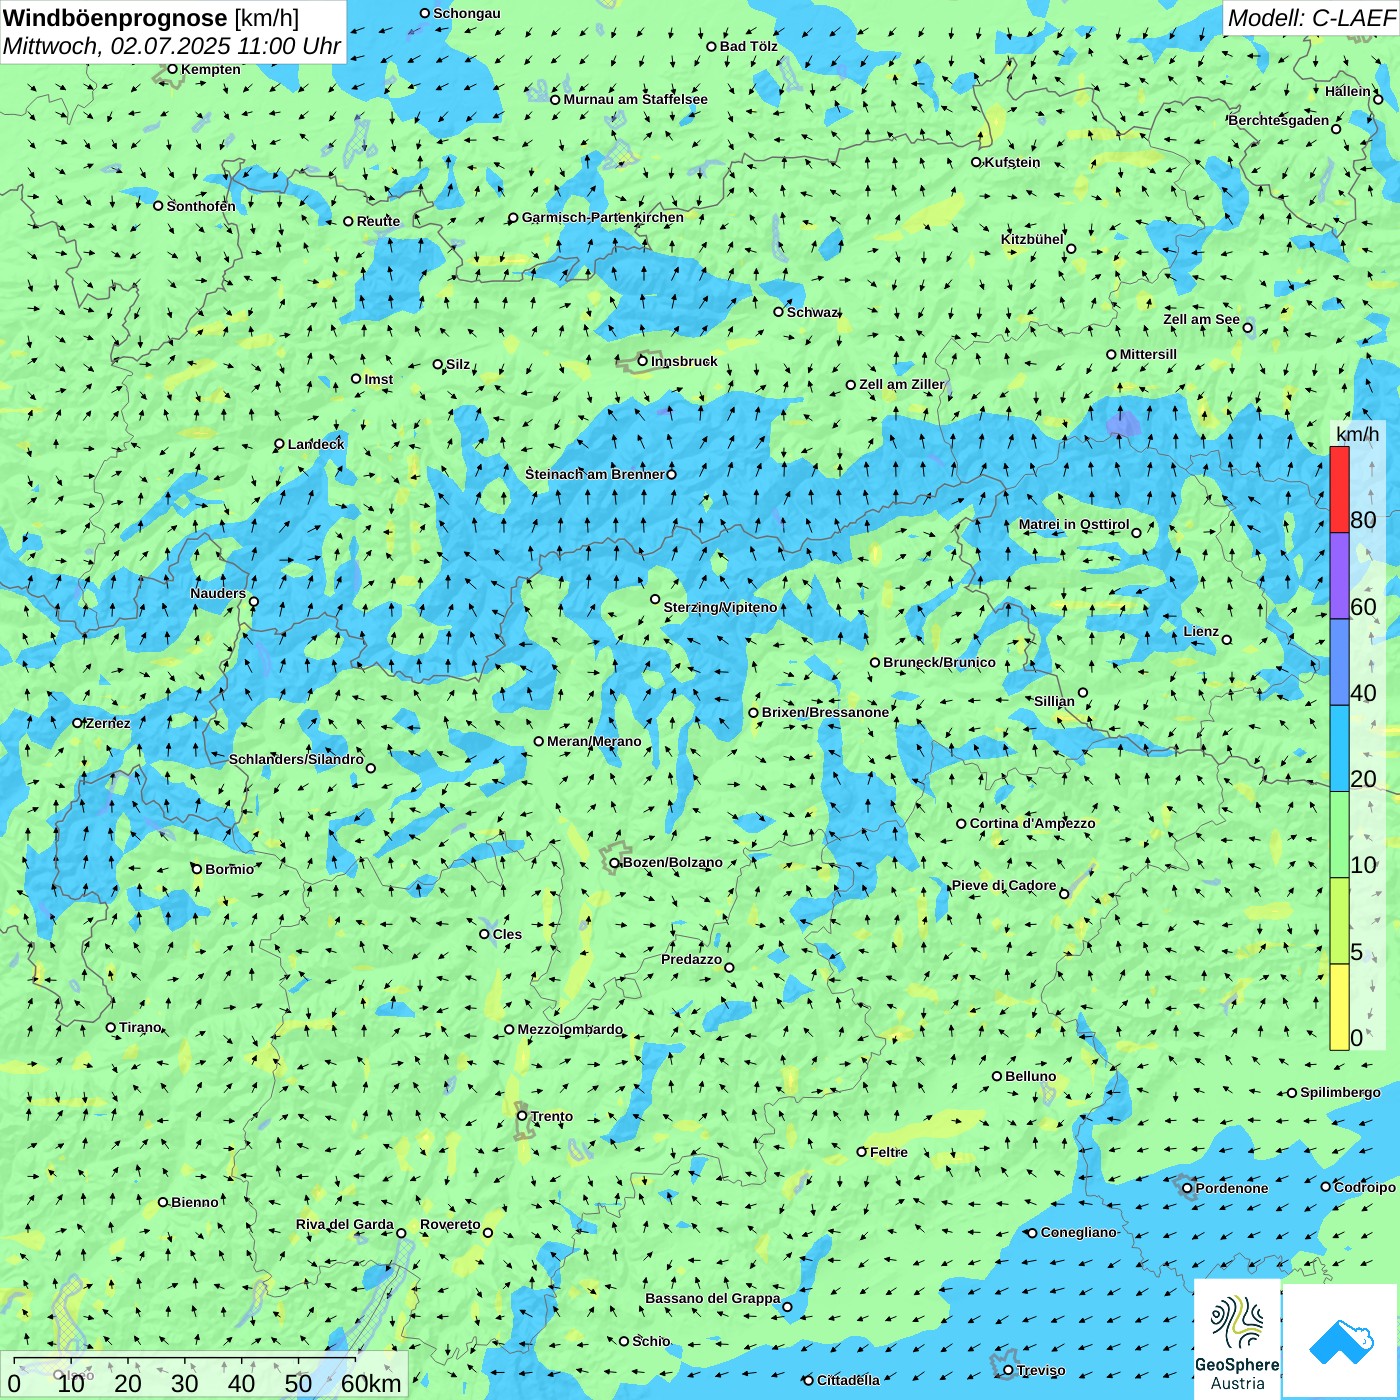Image resolution: width=1400 pixels, height=1400 pixels.
Task: Click the 'Feltre' map label
Action: tap(888, 1152)
